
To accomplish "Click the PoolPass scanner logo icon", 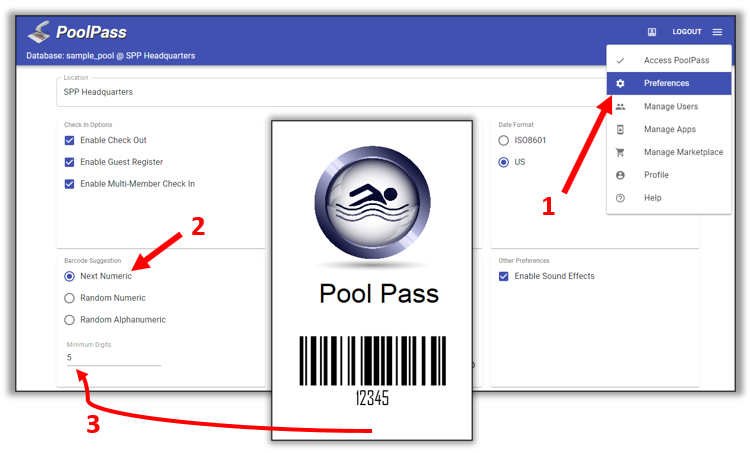I will (x=39, y=32).
